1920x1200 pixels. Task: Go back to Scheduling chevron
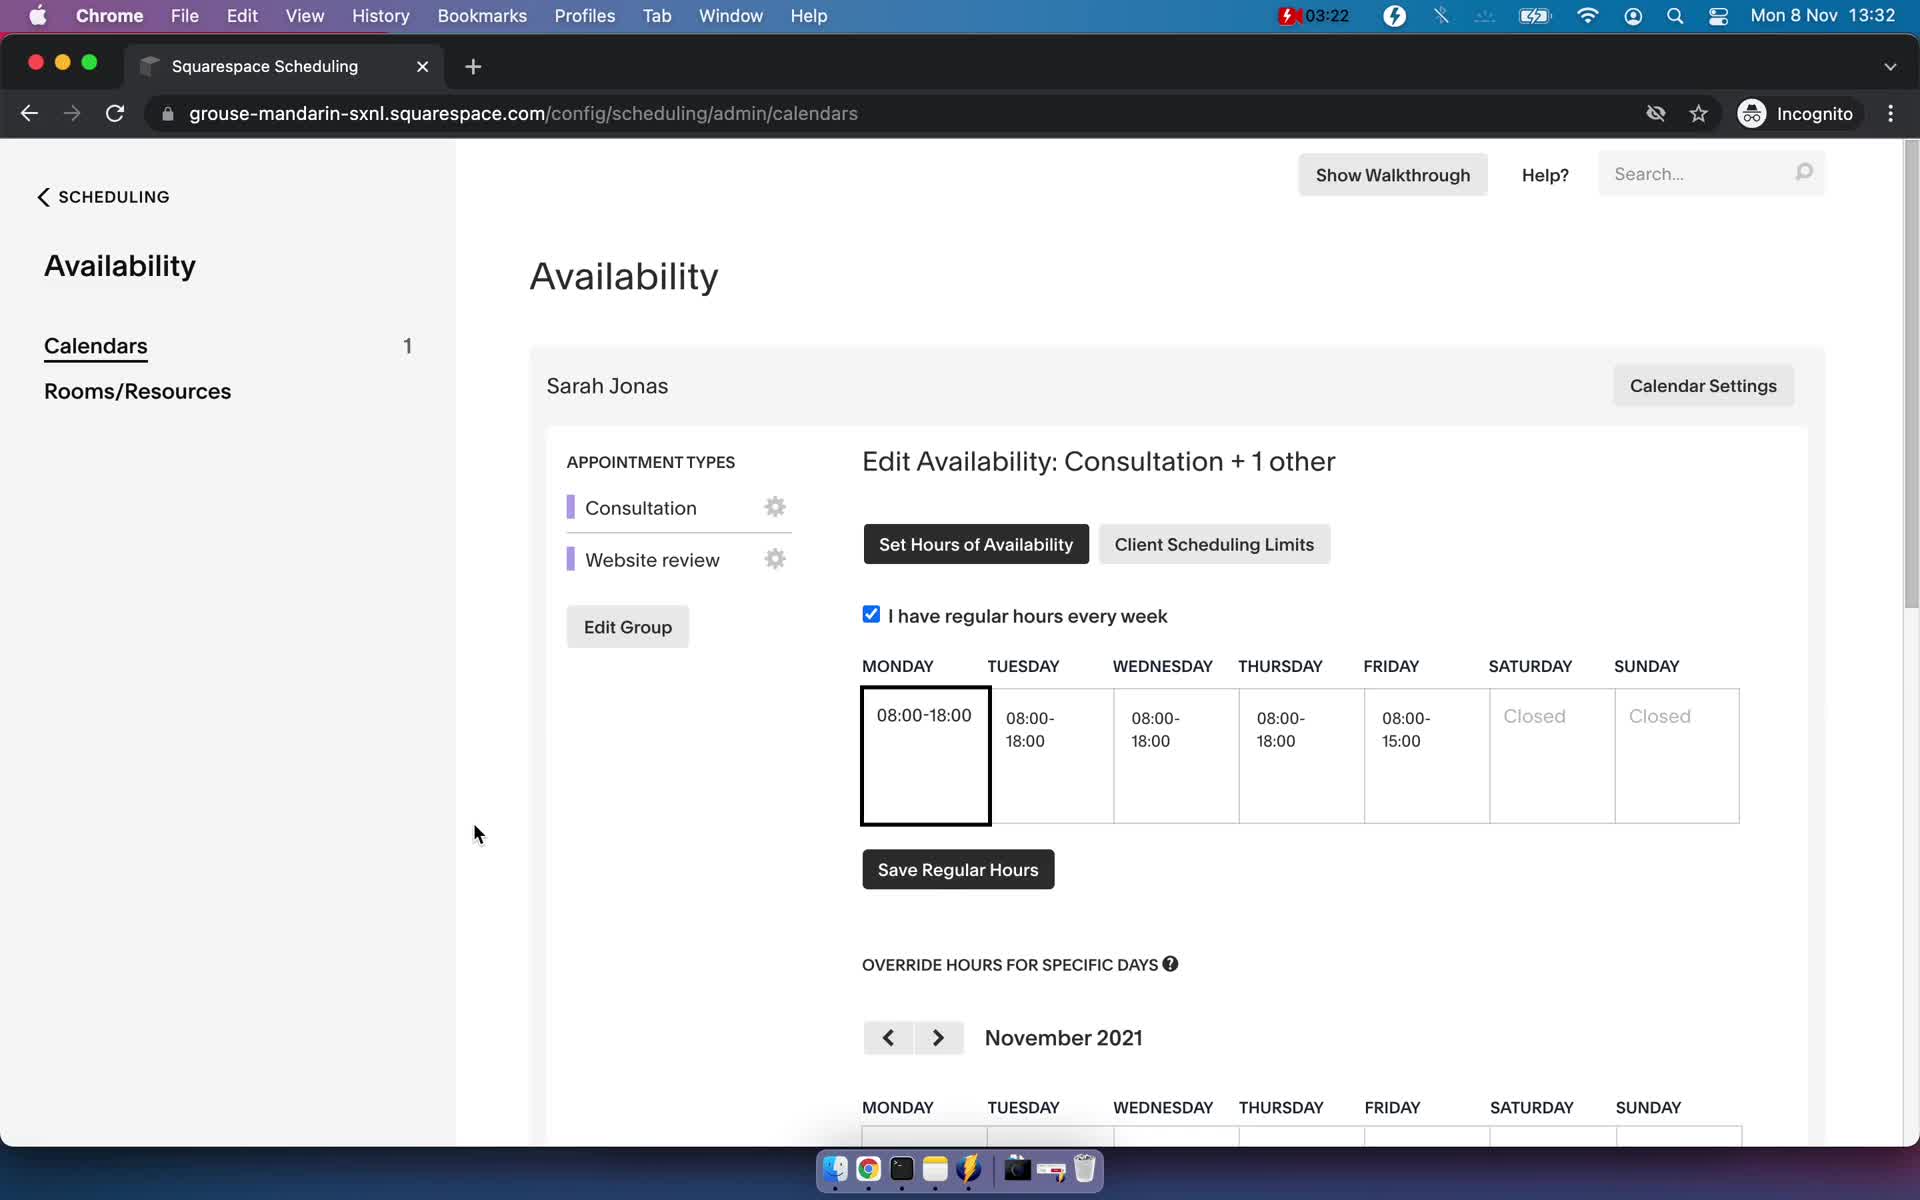43,197
